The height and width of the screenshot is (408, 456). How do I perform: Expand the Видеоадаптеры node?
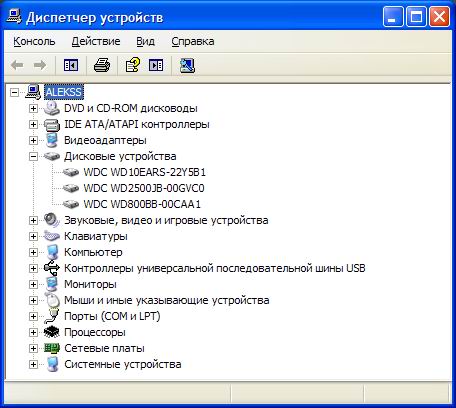pyautogui.click(x=33, y=140)
